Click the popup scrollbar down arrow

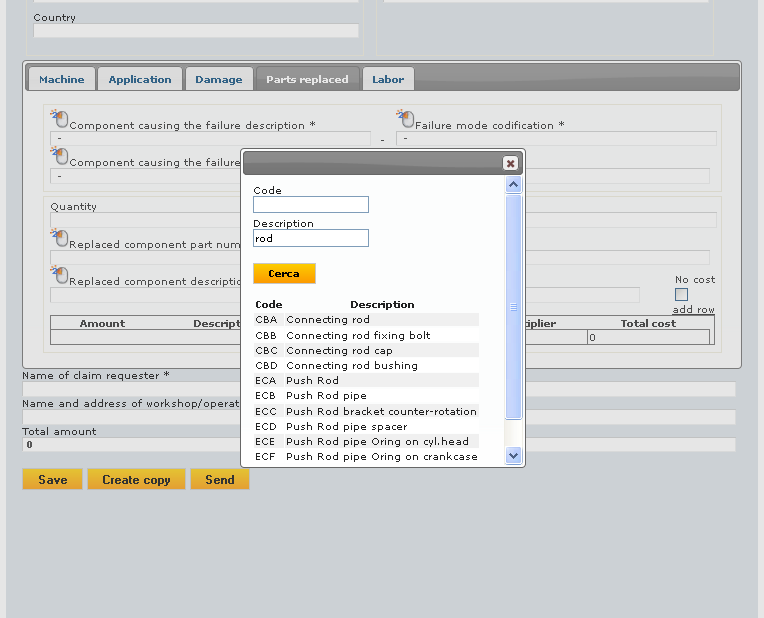513,456
